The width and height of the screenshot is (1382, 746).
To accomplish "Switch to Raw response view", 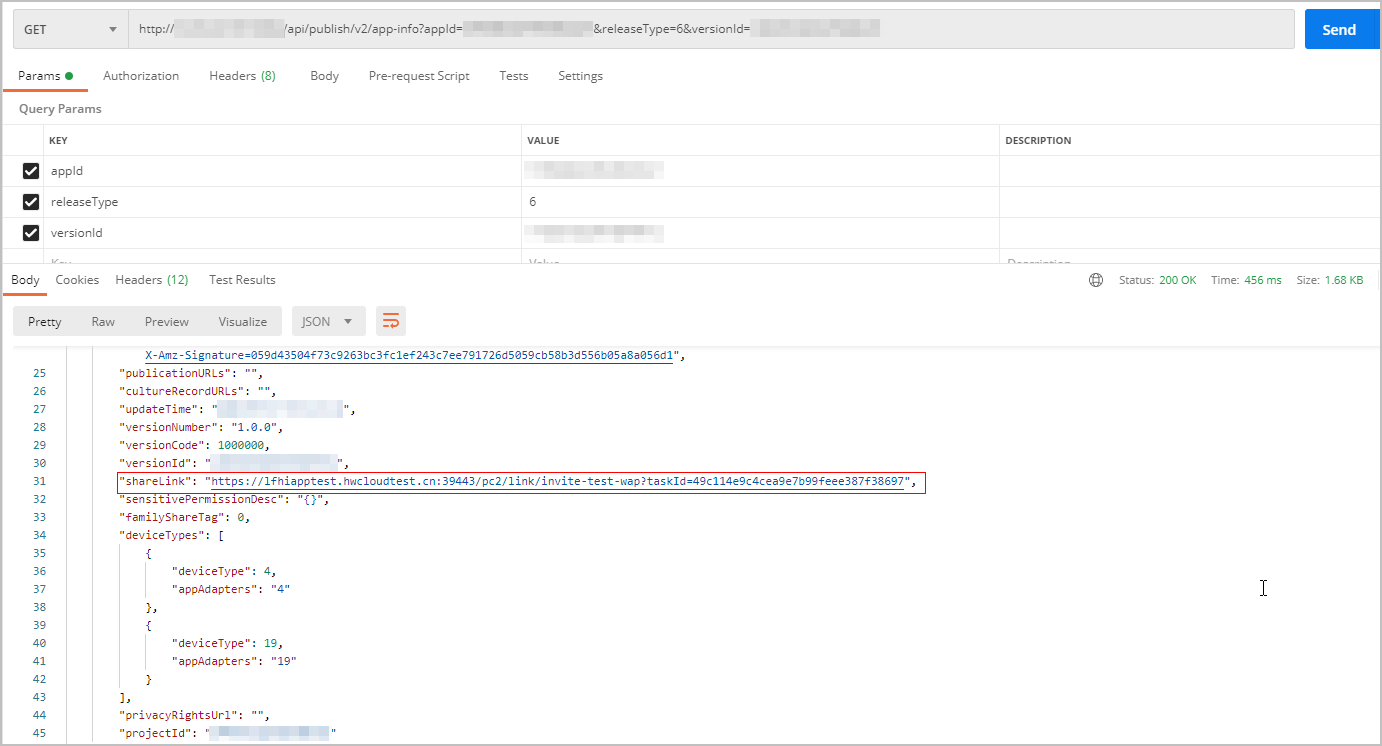I will [103, 321].
